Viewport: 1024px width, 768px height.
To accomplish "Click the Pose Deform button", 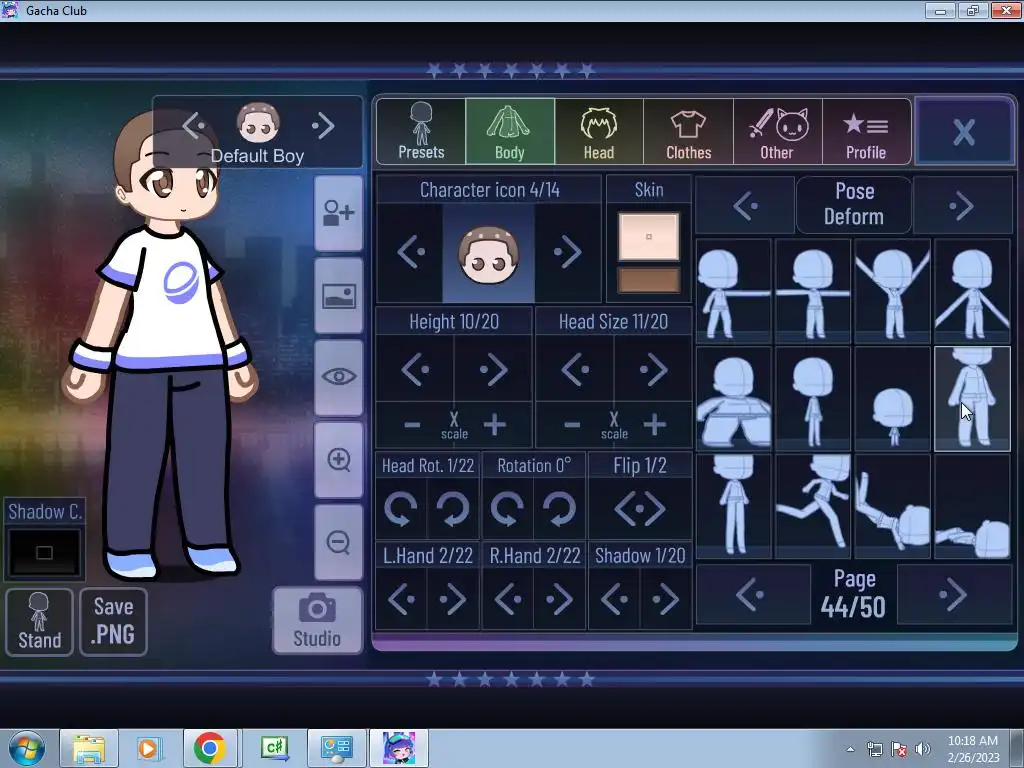I will (x=854, y=204).
